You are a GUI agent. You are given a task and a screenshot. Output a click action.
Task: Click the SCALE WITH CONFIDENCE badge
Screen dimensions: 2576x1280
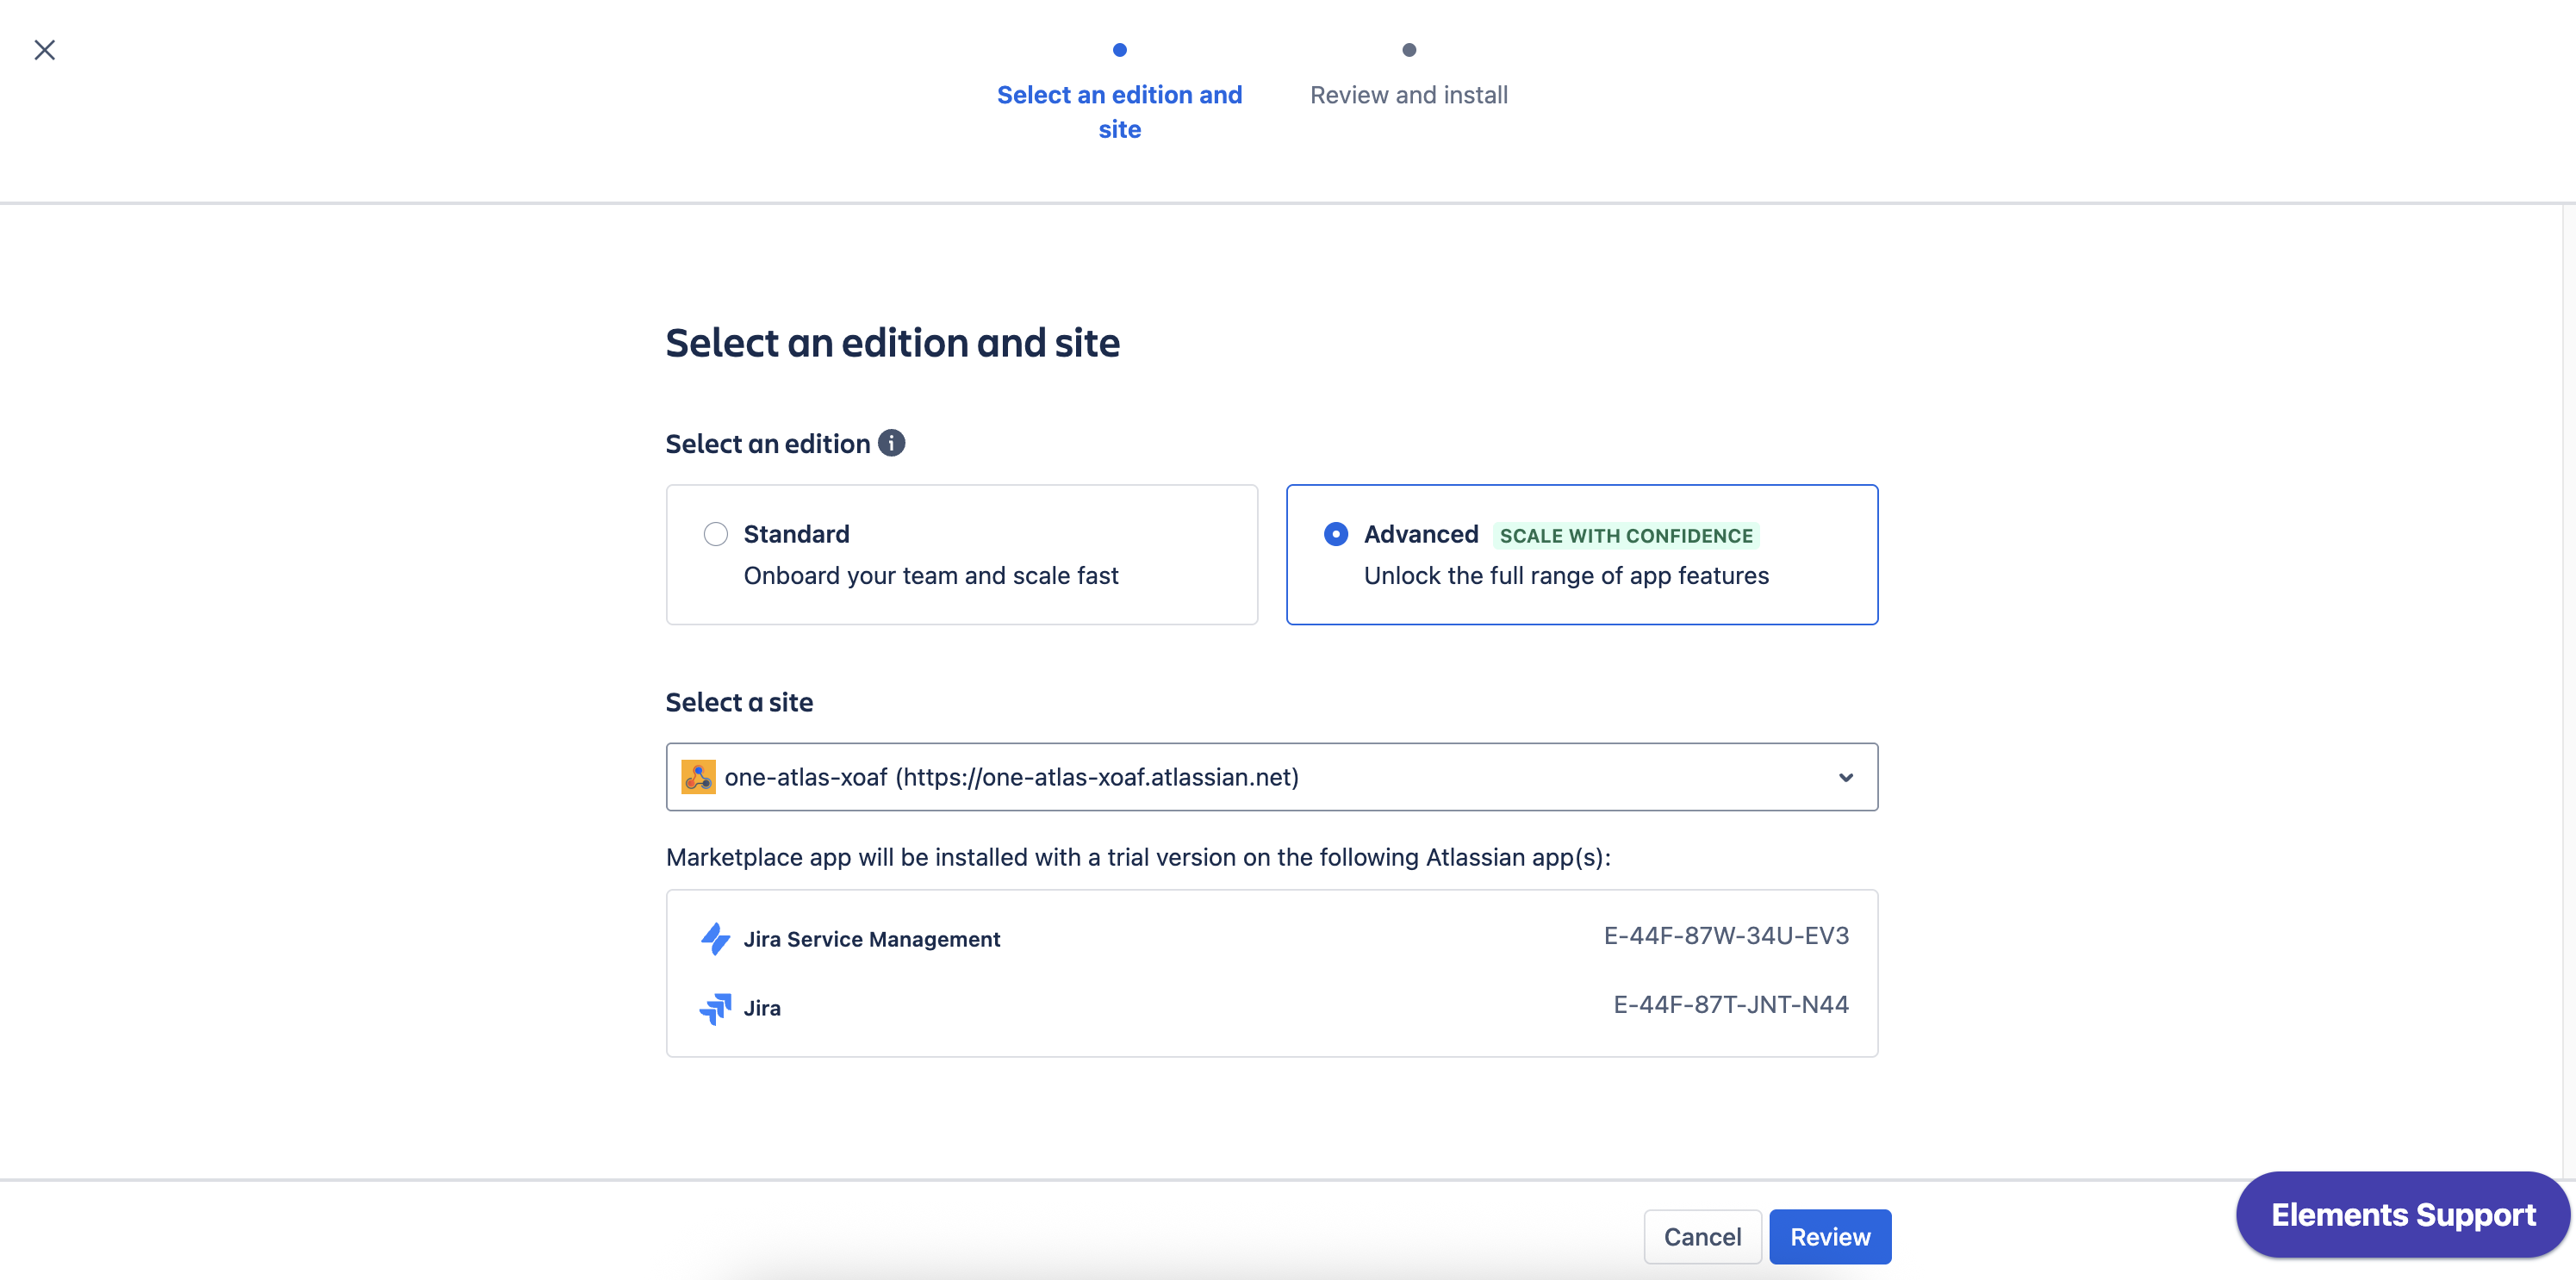click(1626, 536)
